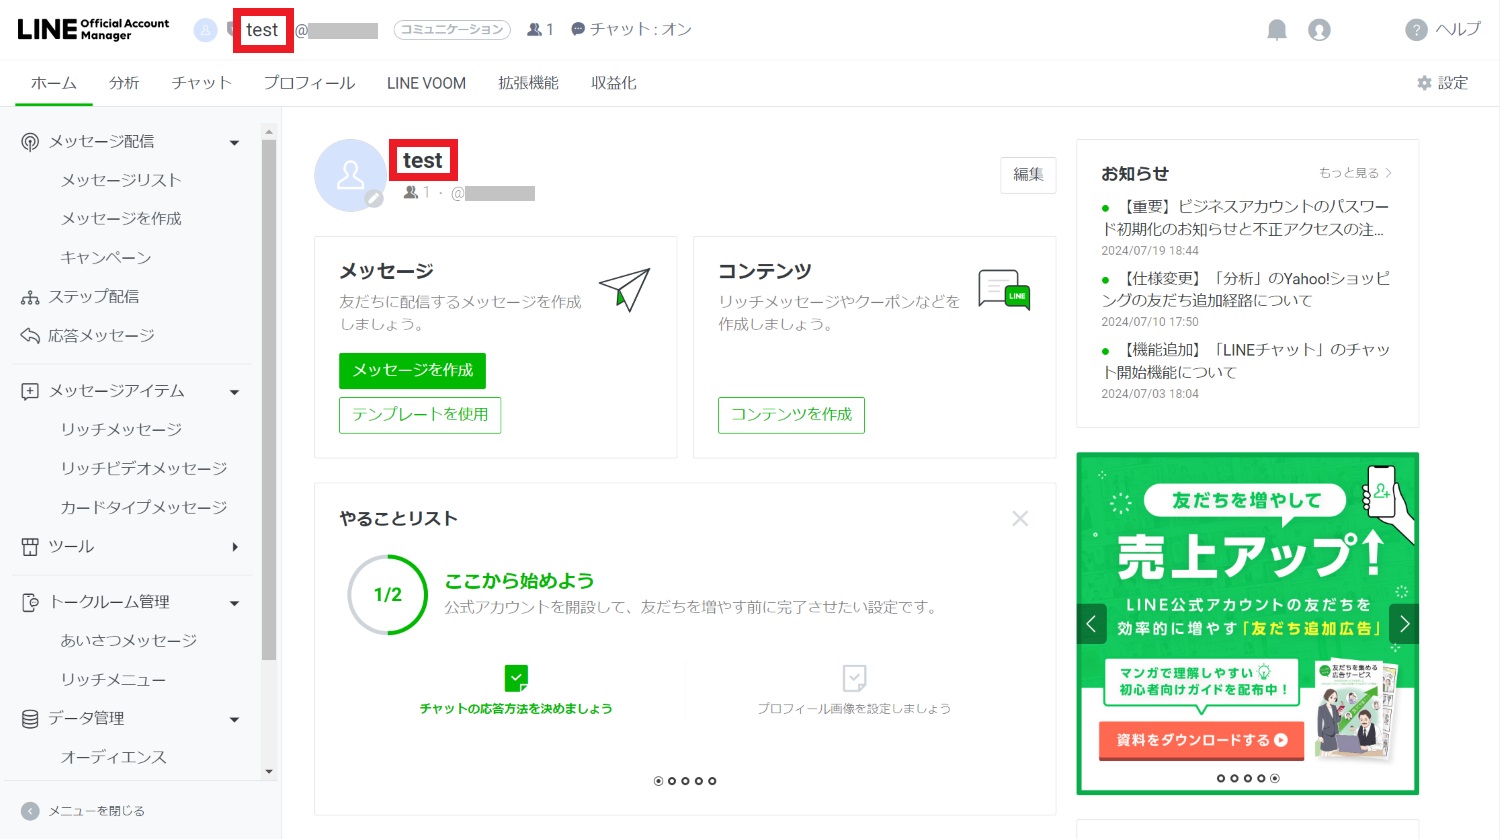The height and width of the screenshot is (839, 1500).
Task: Click the help question mark icon
Action: pos(1416,30)
